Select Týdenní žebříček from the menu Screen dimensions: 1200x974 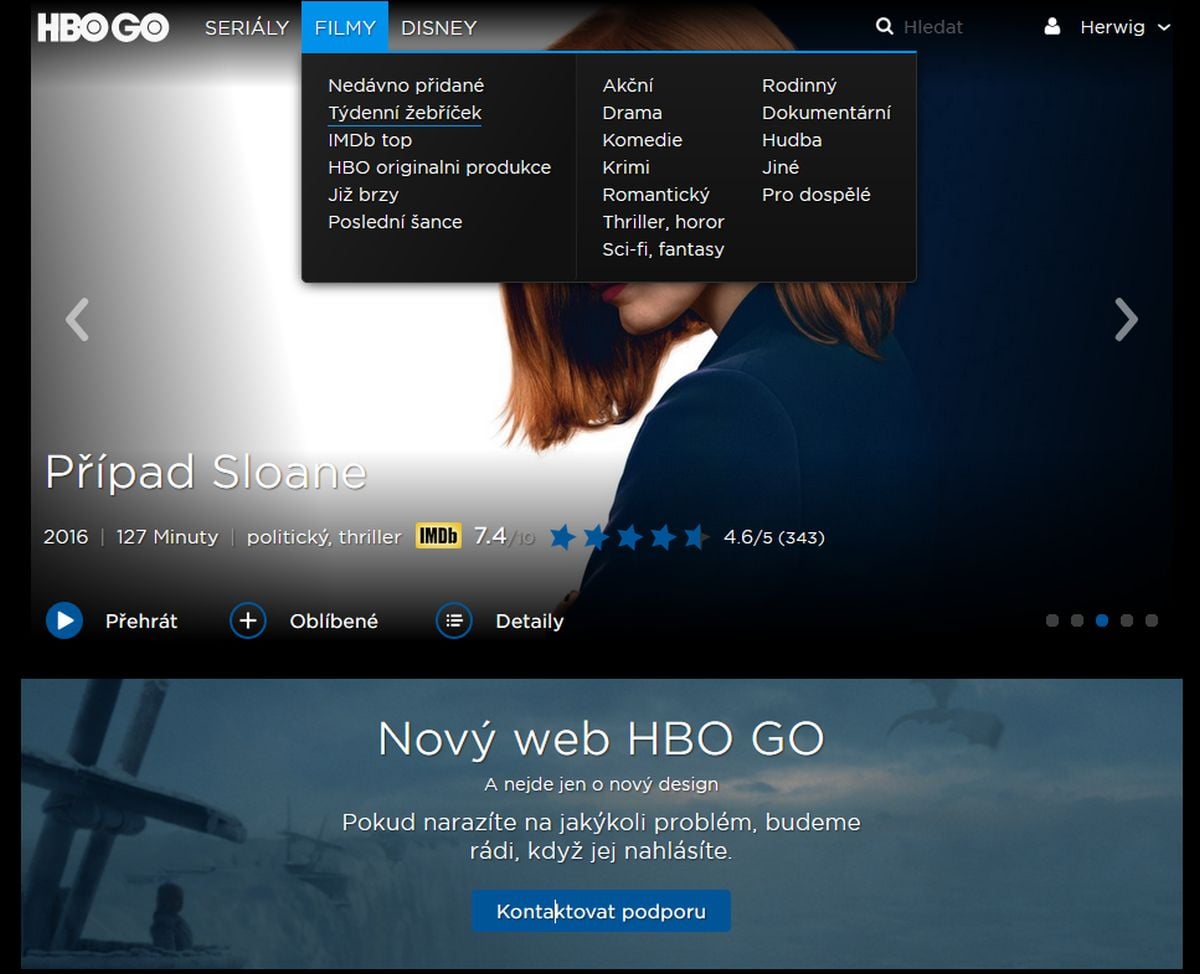[404, 112]
